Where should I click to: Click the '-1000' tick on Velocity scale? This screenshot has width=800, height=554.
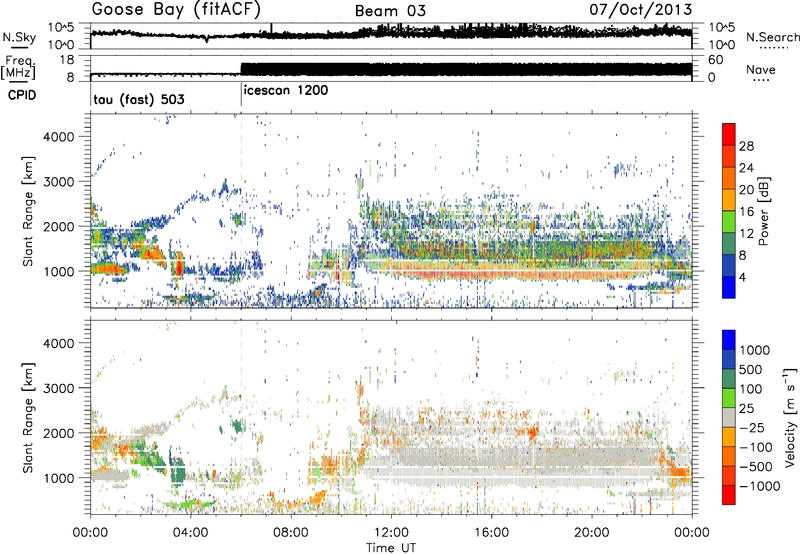tap(759, 486)
